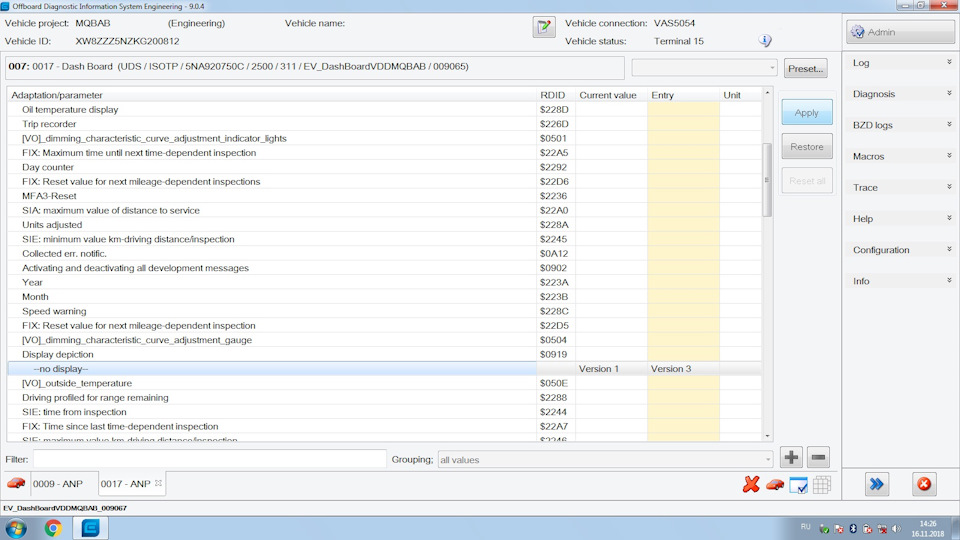Click the Admin user icon button
This screenshot has width=960, height=540.
pos(900,32)
